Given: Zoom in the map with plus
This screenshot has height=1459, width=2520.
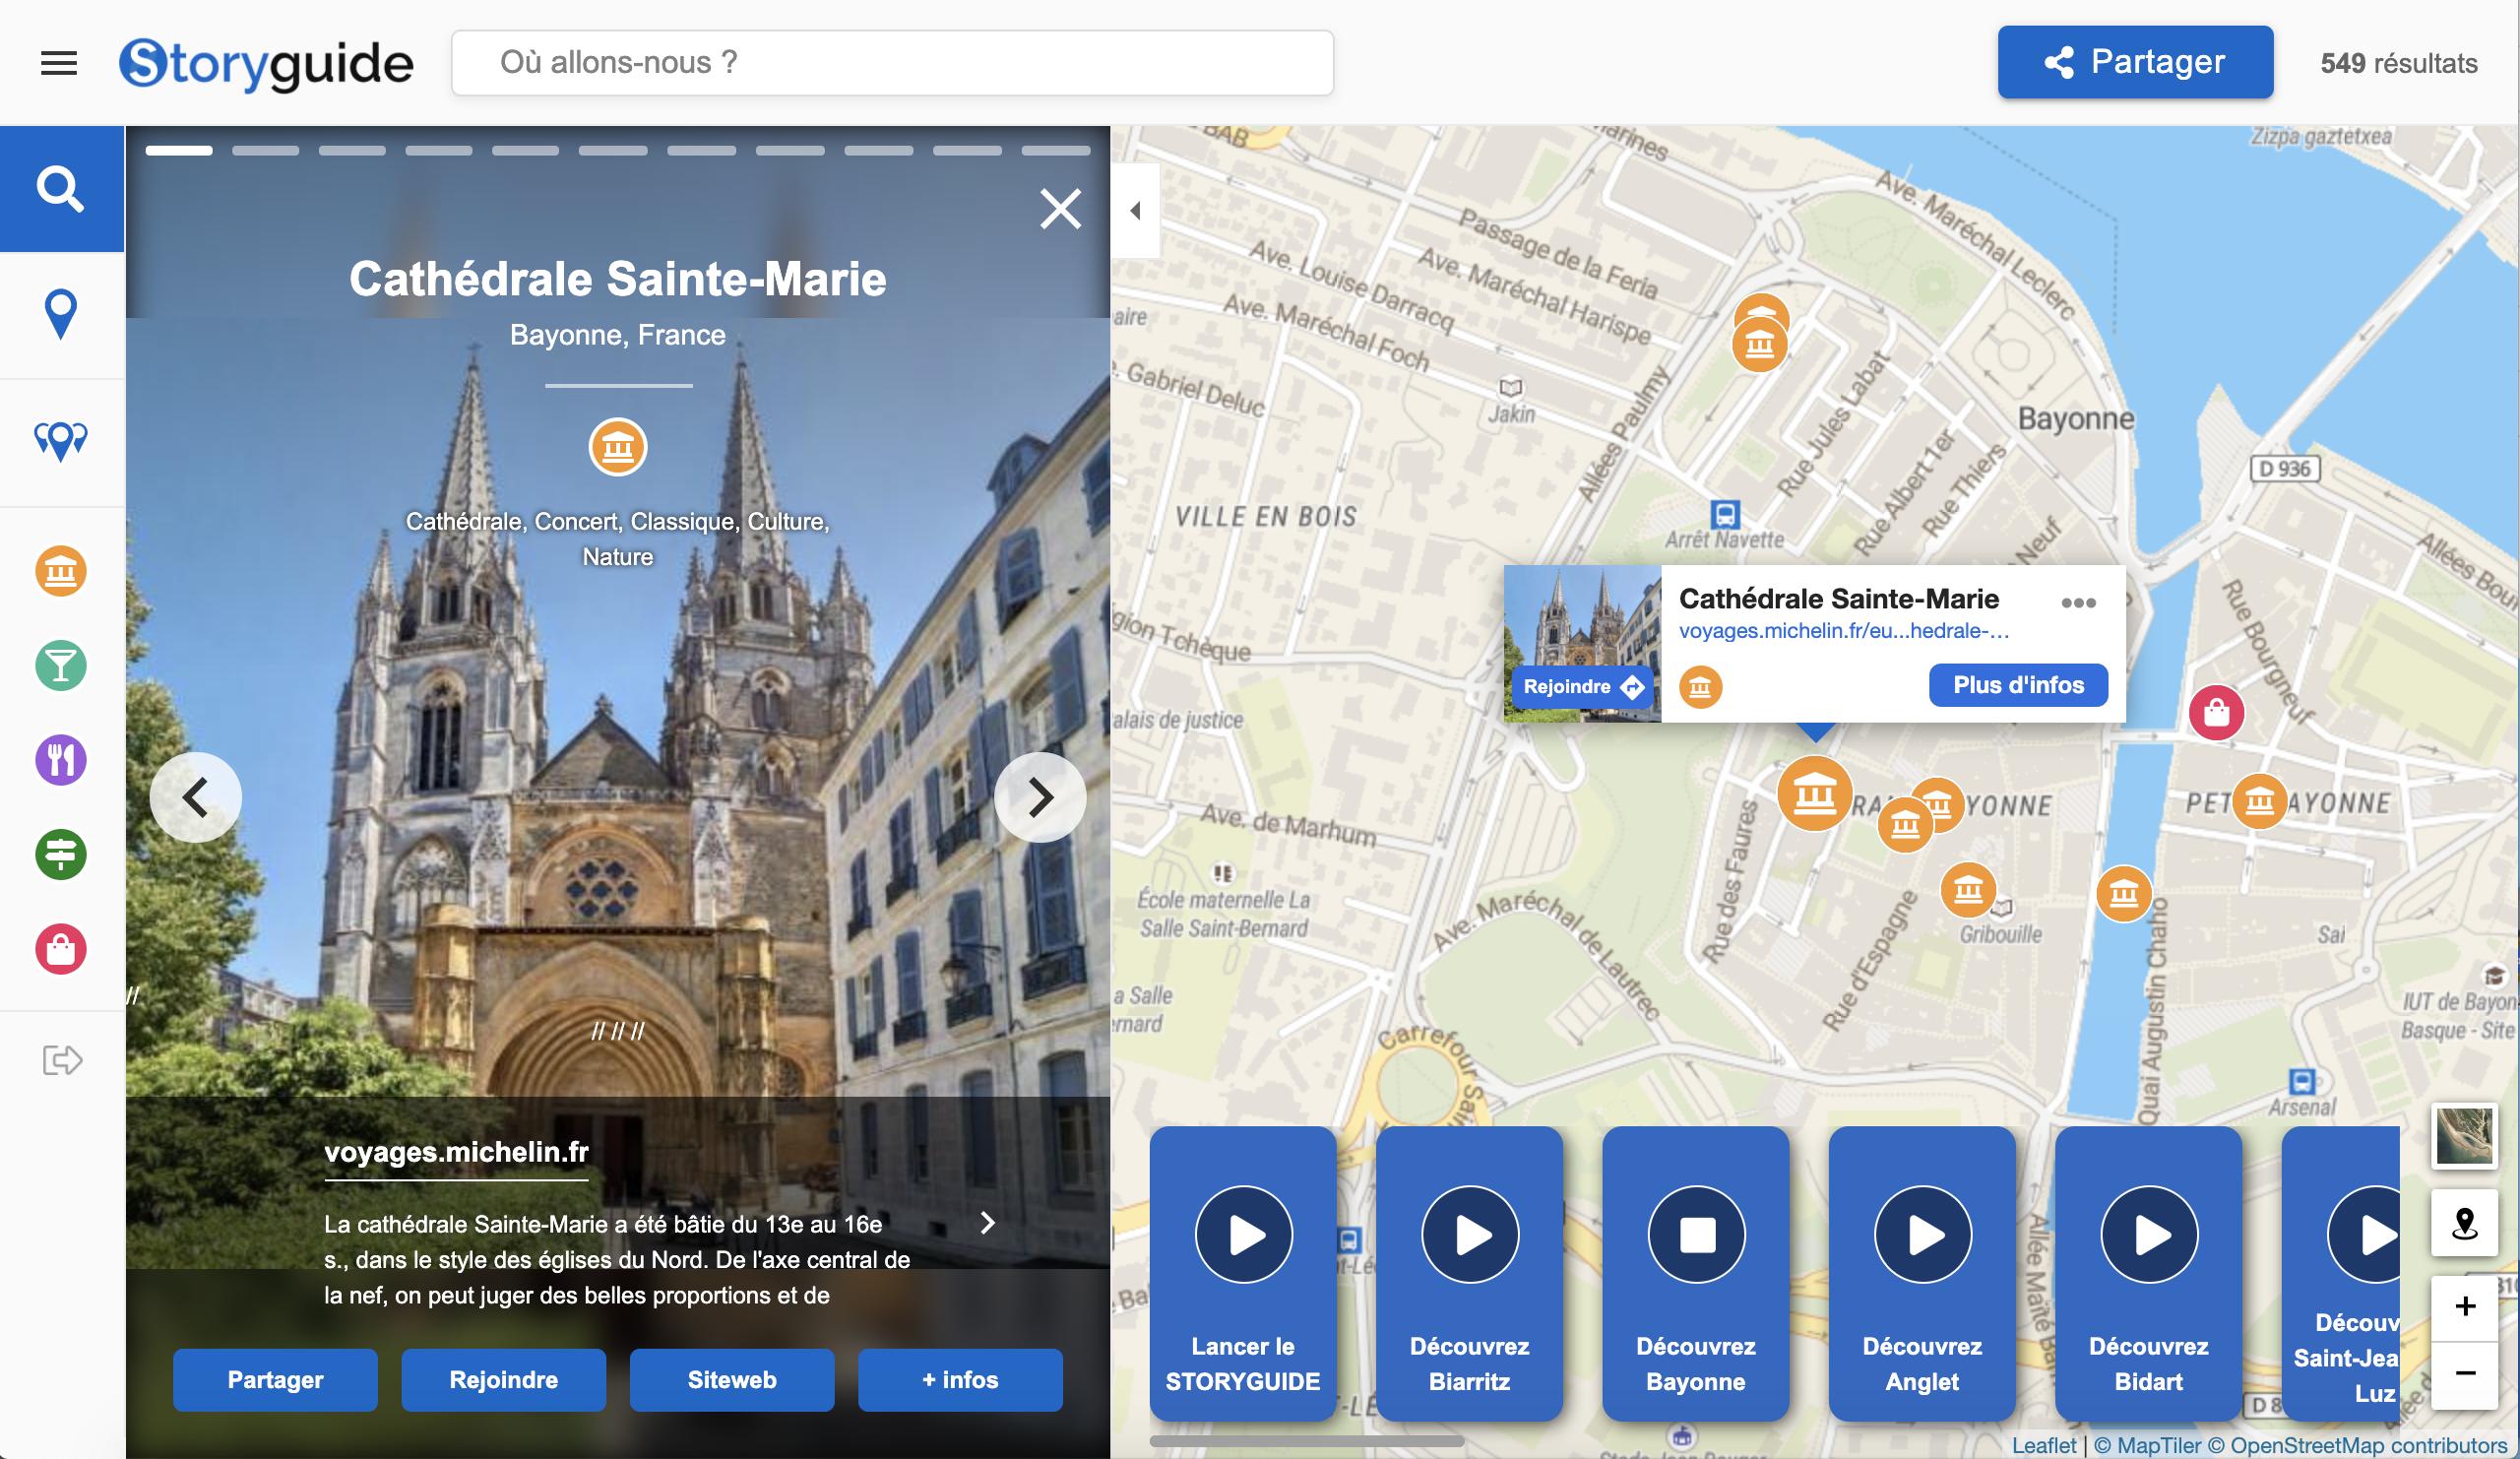Looking at the screenshot, I should click(2465, 1307).
